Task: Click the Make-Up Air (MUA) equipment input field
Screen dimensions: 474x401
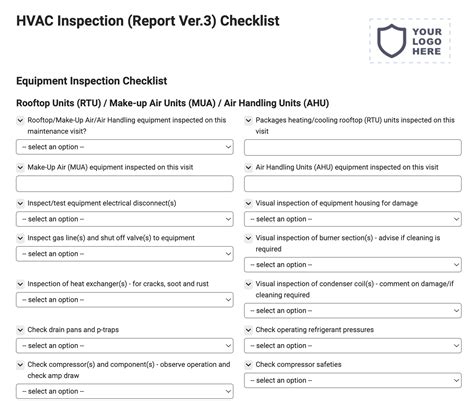Action: (125, 184)
